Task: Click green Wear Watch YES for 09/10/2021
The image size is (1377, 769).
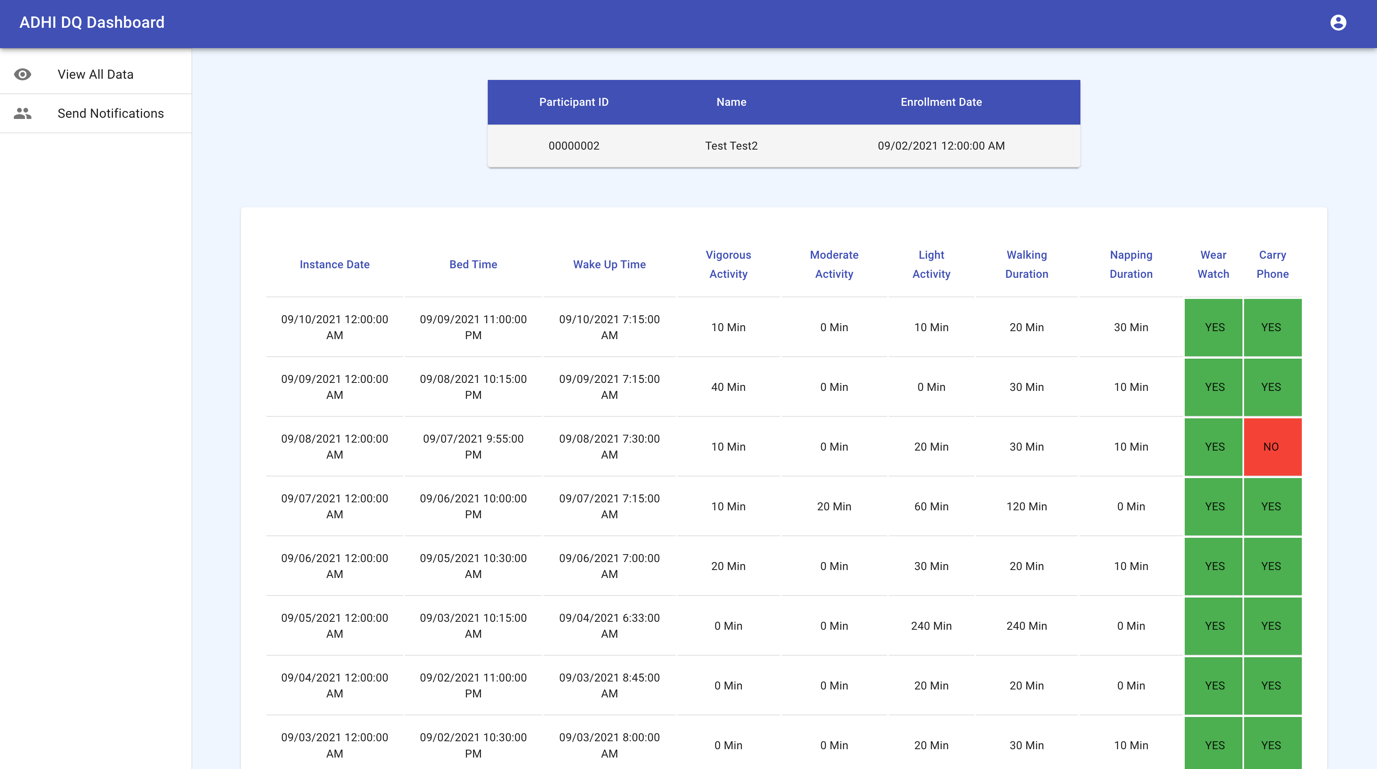Action: (1214, 328)
